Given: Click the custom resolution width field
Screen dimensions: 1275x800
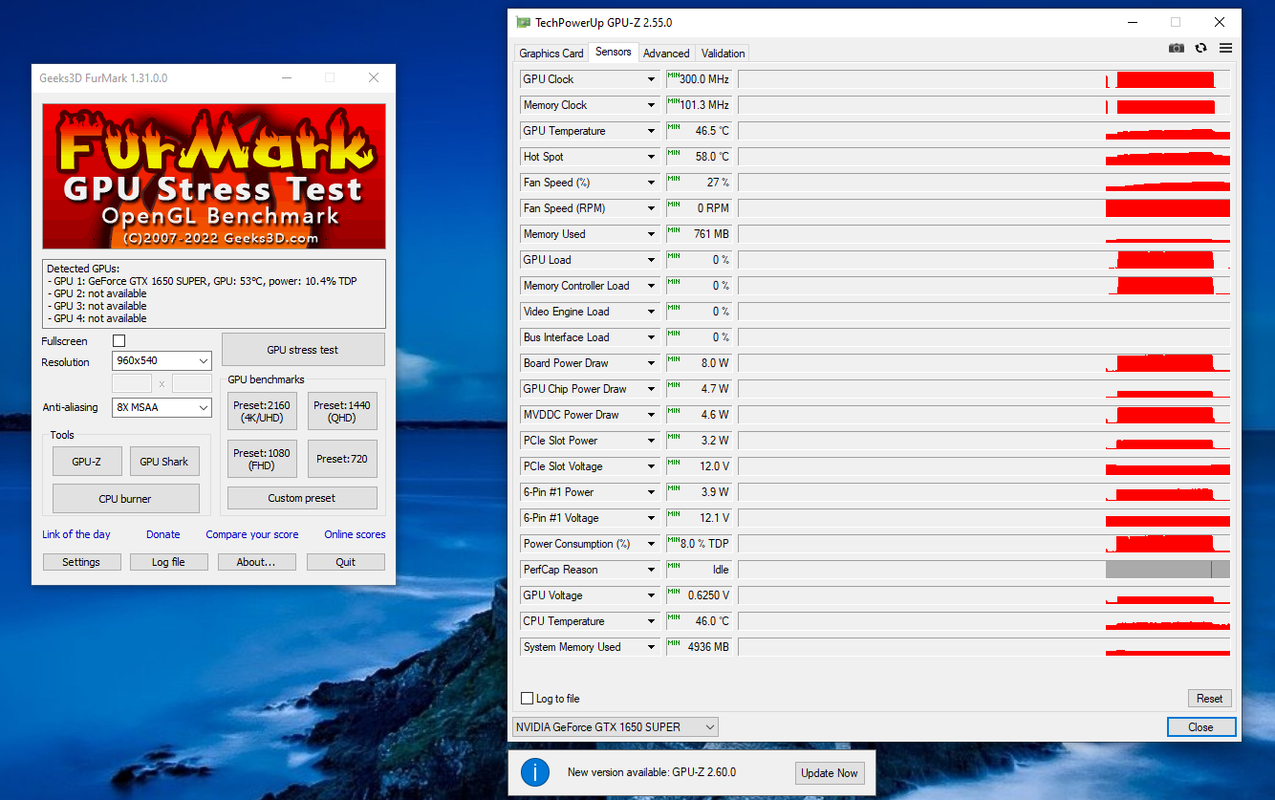Looking at the screenshot, I should tap(132, 383).
